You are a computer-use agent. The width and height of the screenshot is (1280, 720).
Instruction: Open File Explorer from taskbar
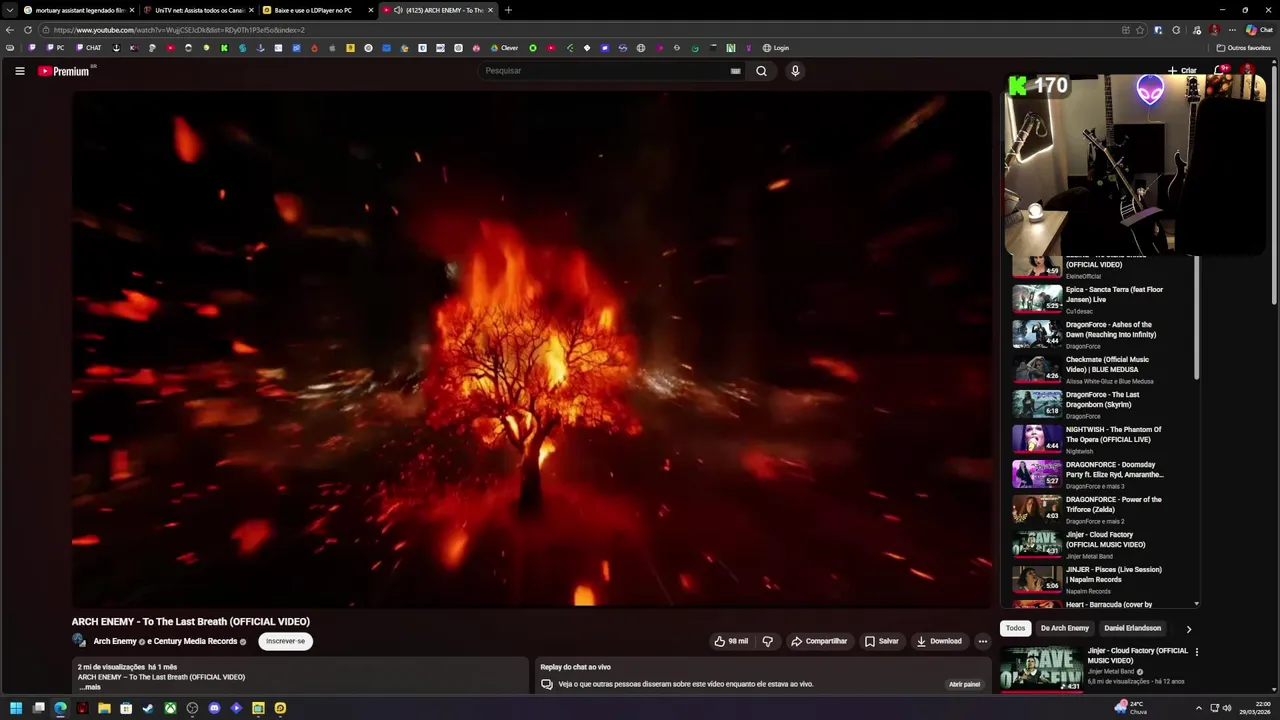104,708
